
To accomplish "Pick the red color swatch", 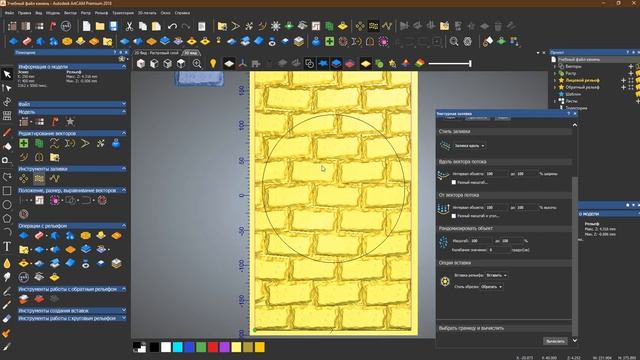I will click(x=213, y=347).
